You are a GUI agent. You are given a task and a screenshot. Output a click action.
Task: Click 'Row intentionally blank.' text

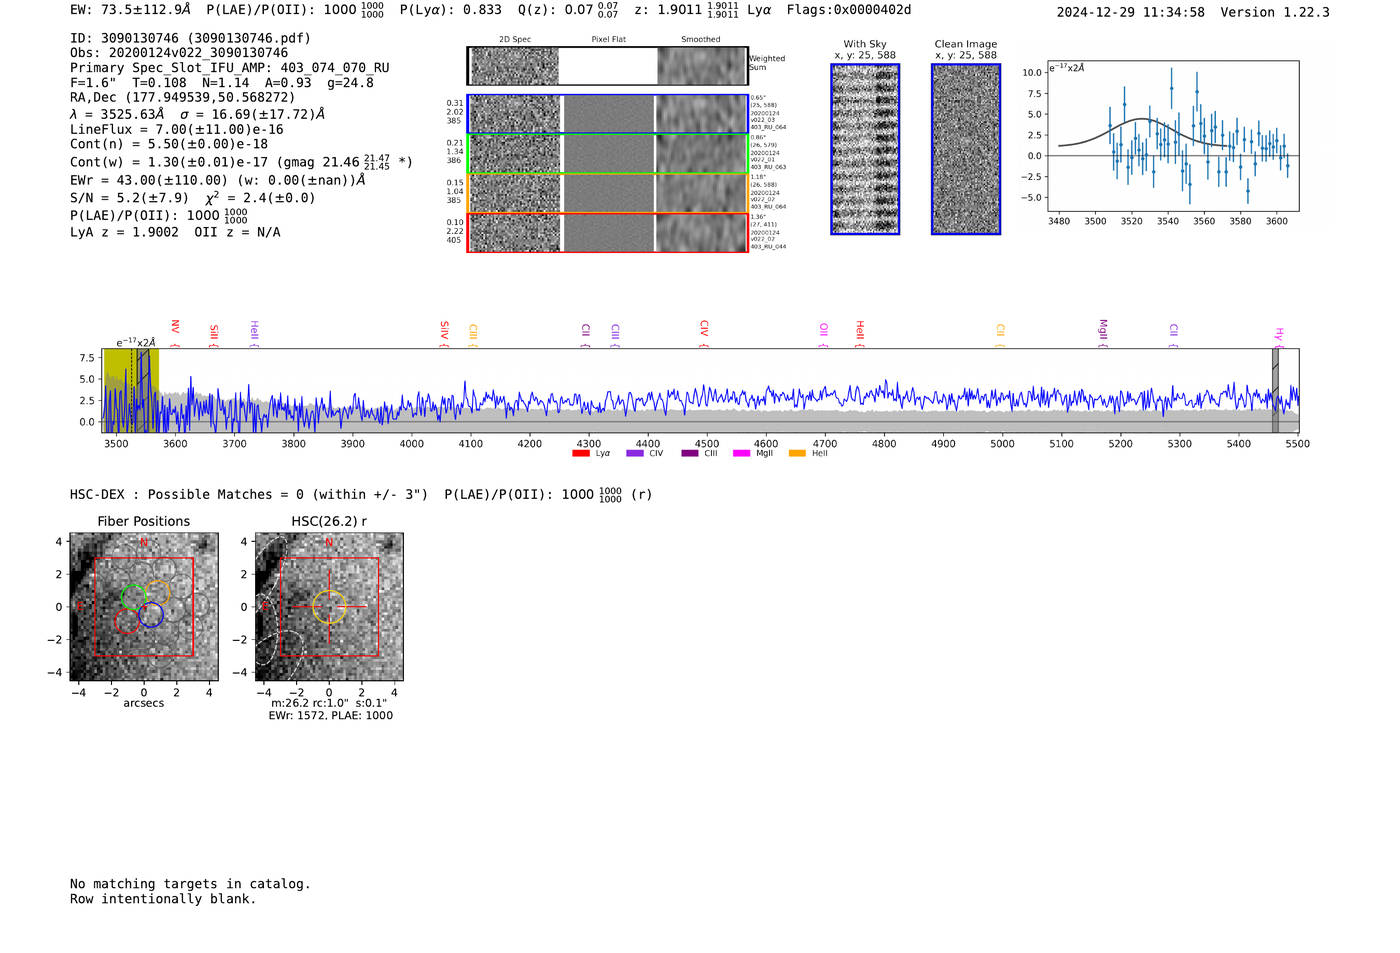tap(163, 899)
